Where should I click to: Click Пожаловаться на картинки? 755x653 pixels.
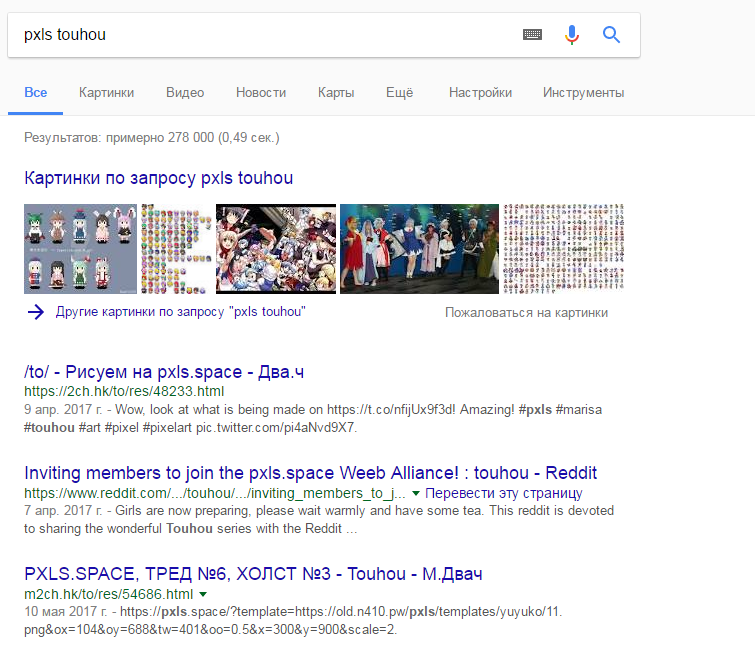(526, 313)
